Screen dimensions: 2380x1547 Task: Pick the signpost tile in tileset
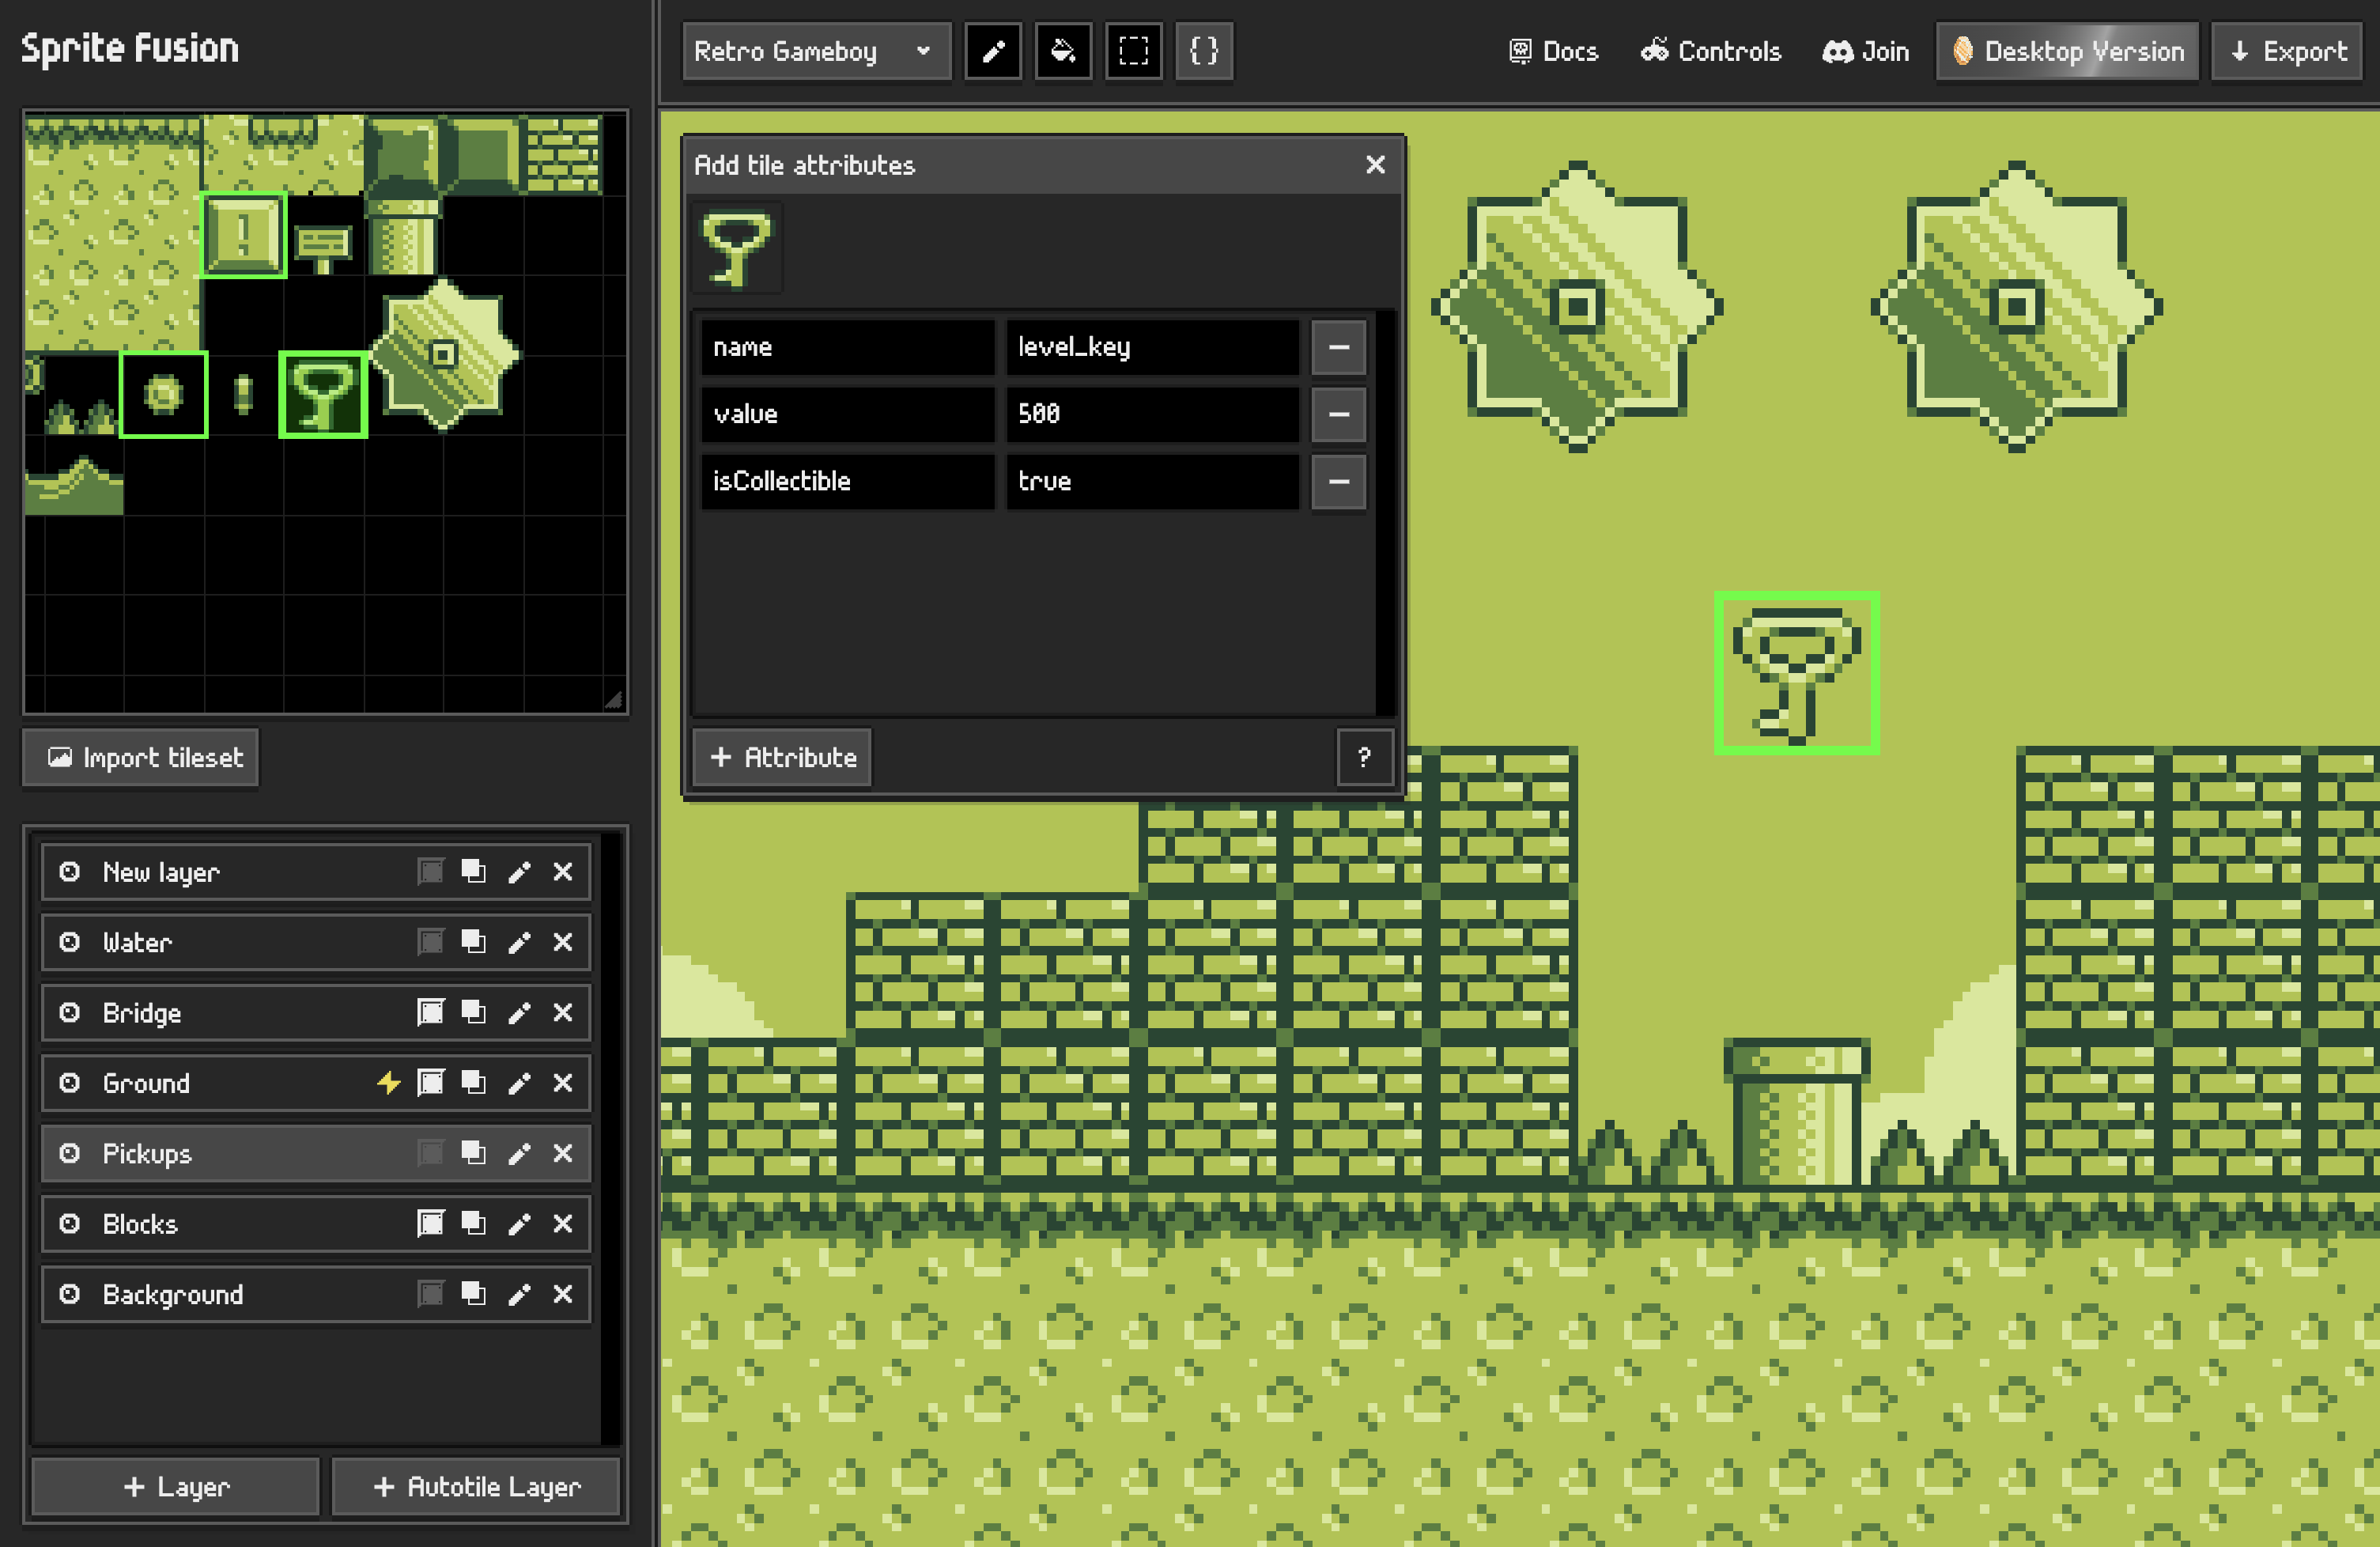coord(324,247)
